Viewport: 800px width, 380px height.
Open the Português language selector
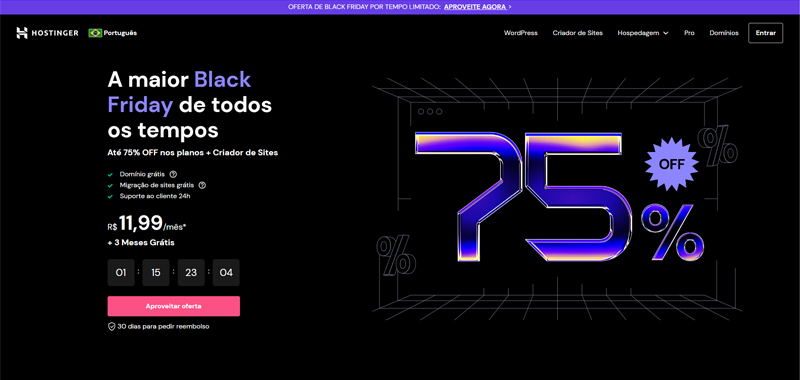click(x=113, y=33)
